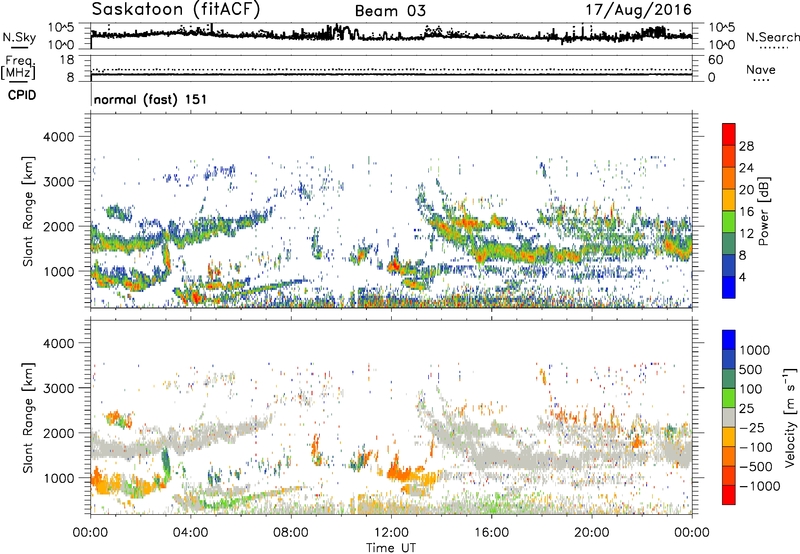This screenshot has width=800, height=554.
Task: Click the 'N.Sky' legend label
Action: [19, 37]
